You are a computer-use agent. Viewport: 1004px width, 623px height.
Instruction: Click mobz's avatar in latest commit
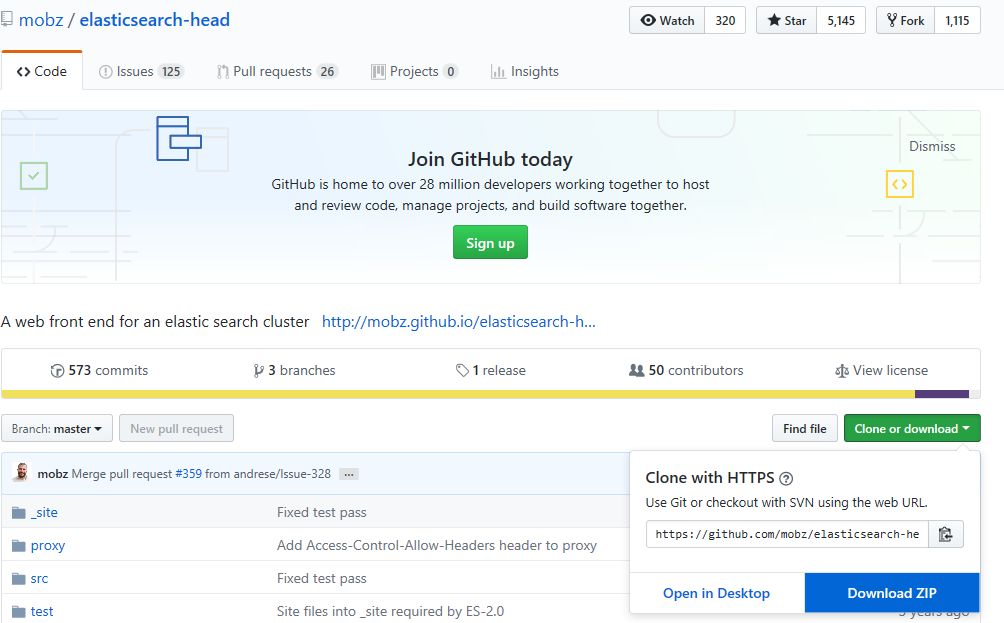pyautogui.click(x=21, y=473)
